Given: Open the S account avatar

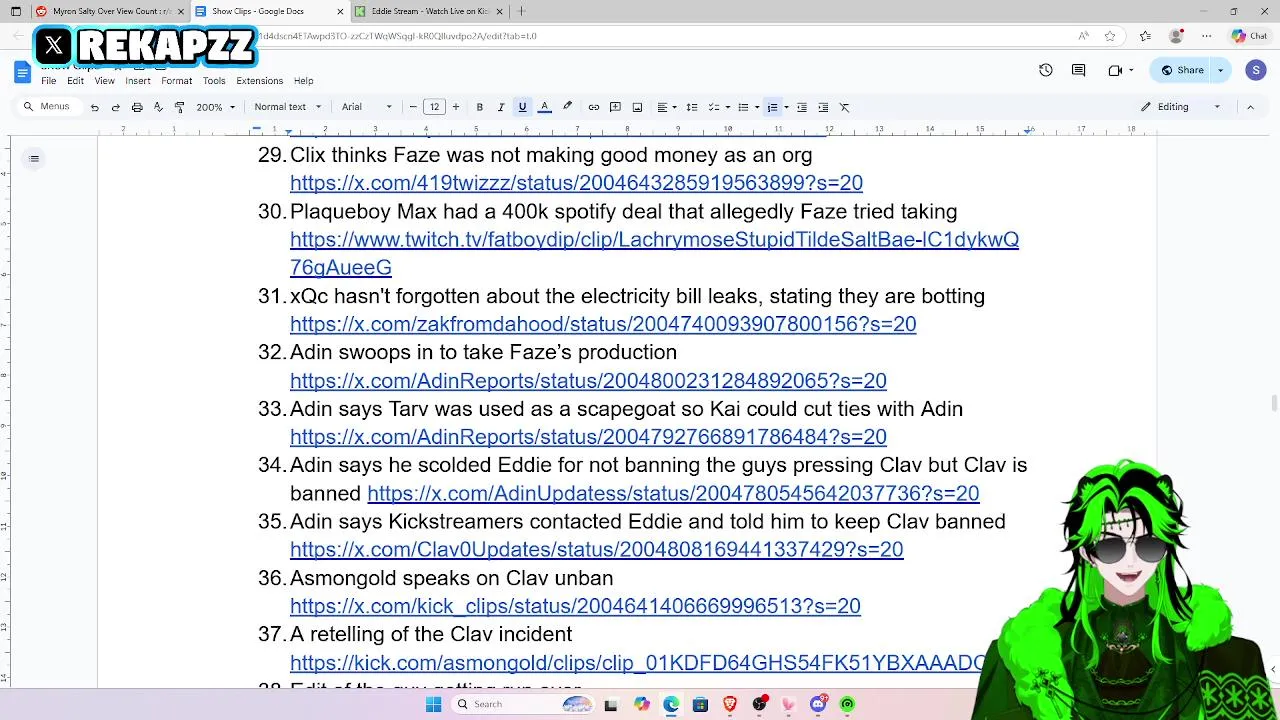Looking at the screenshot, I should point(1256,70).
